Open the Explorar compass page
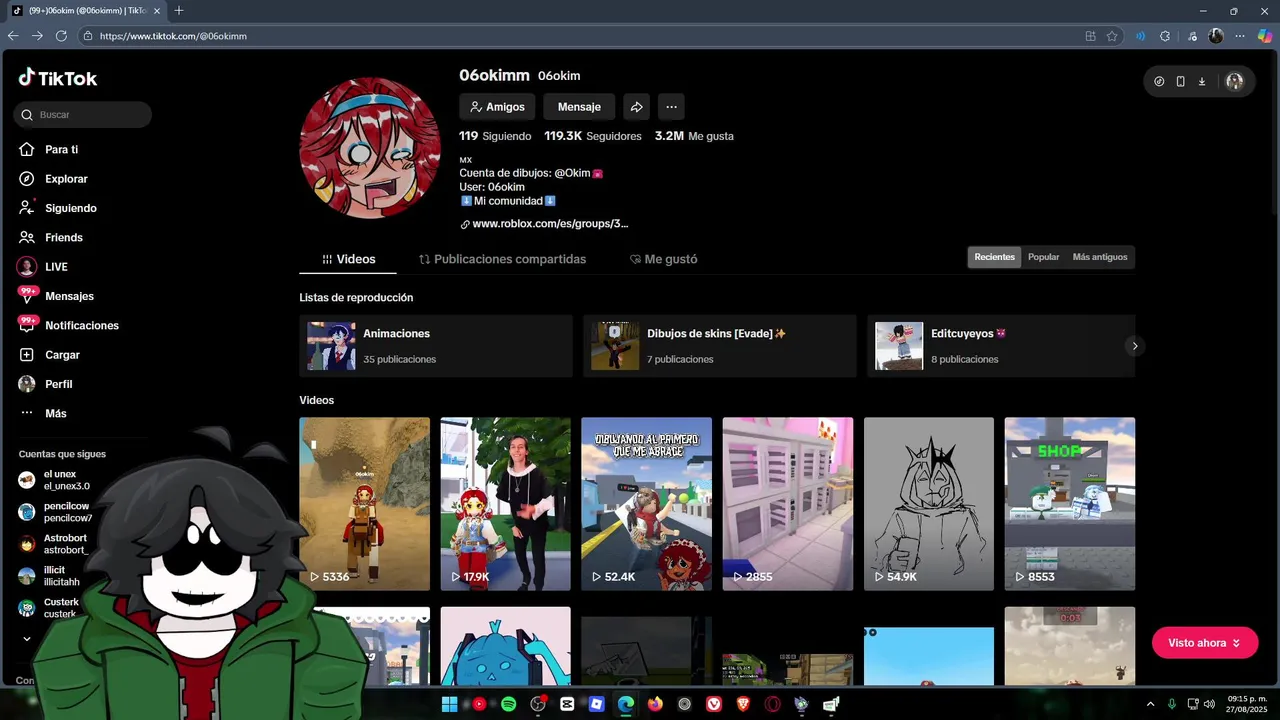The image size is (1280, 720). pyautogui.click(x=53, y=179)
